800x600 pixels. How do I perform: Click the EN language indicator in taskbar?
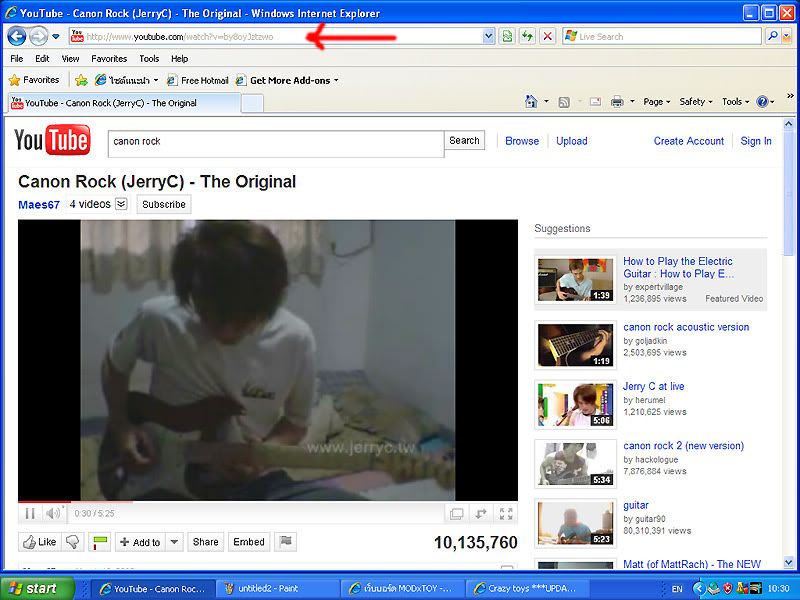pos(677,589)
